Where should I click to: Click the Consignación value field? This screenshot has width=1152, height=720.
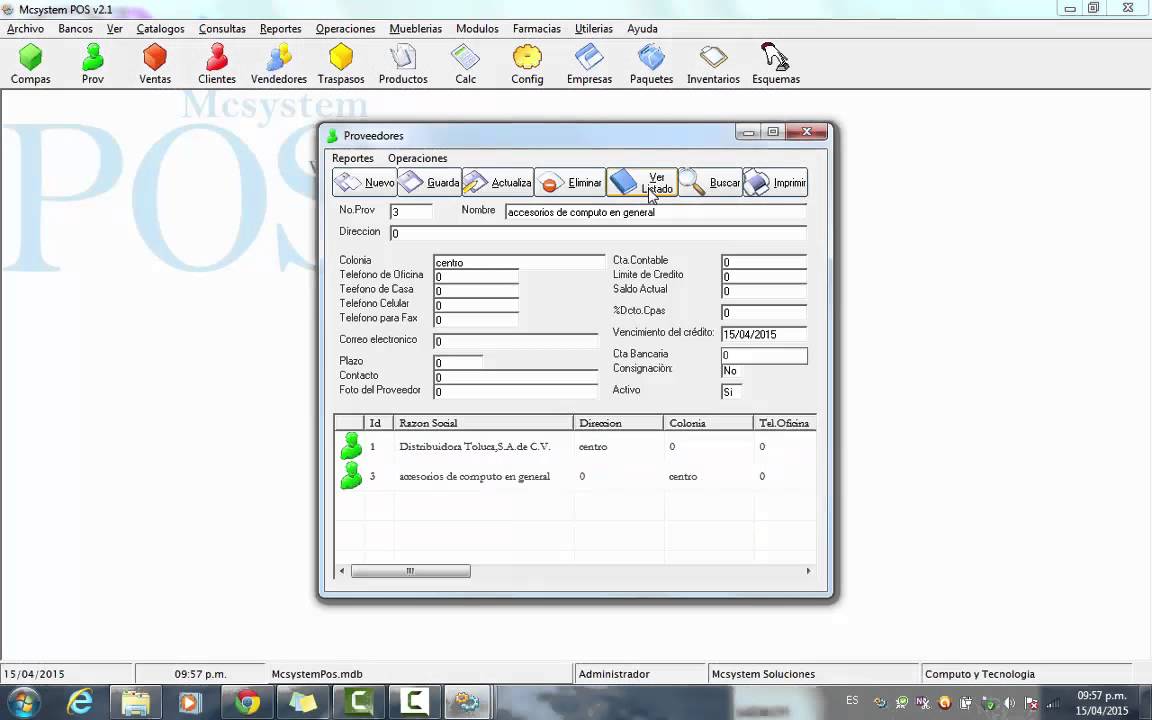click(x=732, y=370)
